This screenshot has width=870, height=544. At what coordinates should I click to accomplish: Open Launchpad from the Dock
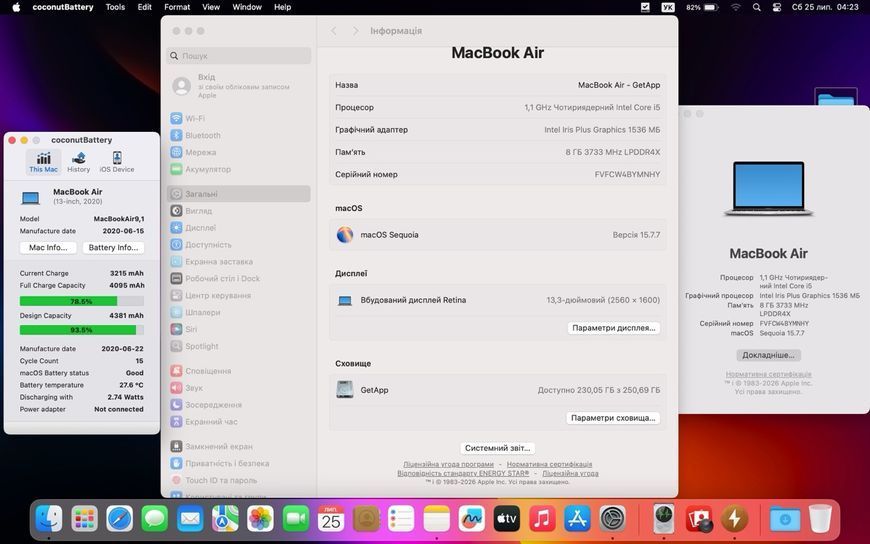click(x=84, y=520)
